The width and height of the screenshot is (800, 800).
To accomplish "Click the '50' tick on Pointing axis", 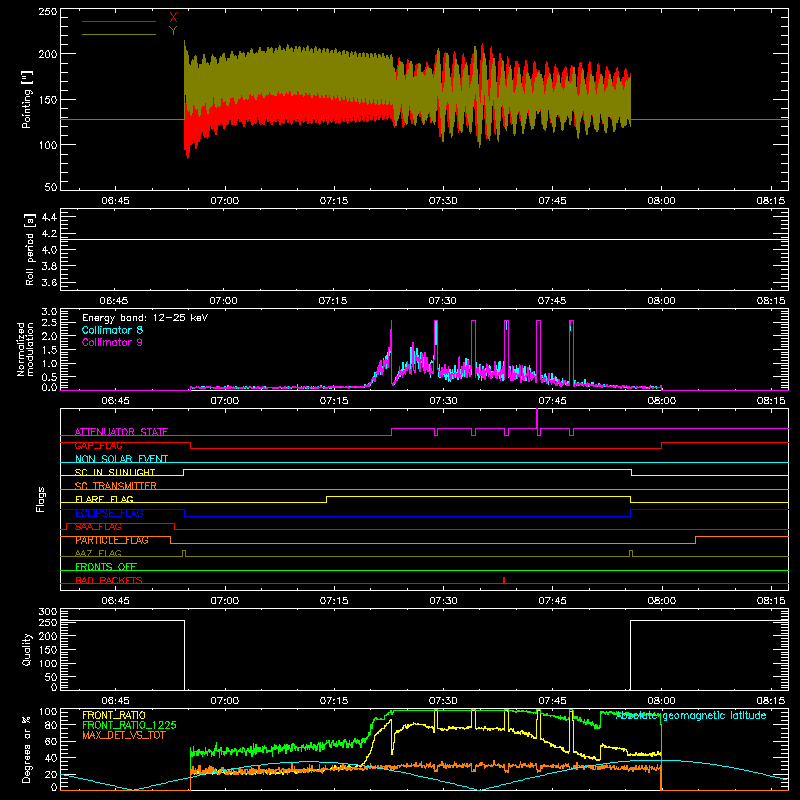I will [x=51, y=187].
